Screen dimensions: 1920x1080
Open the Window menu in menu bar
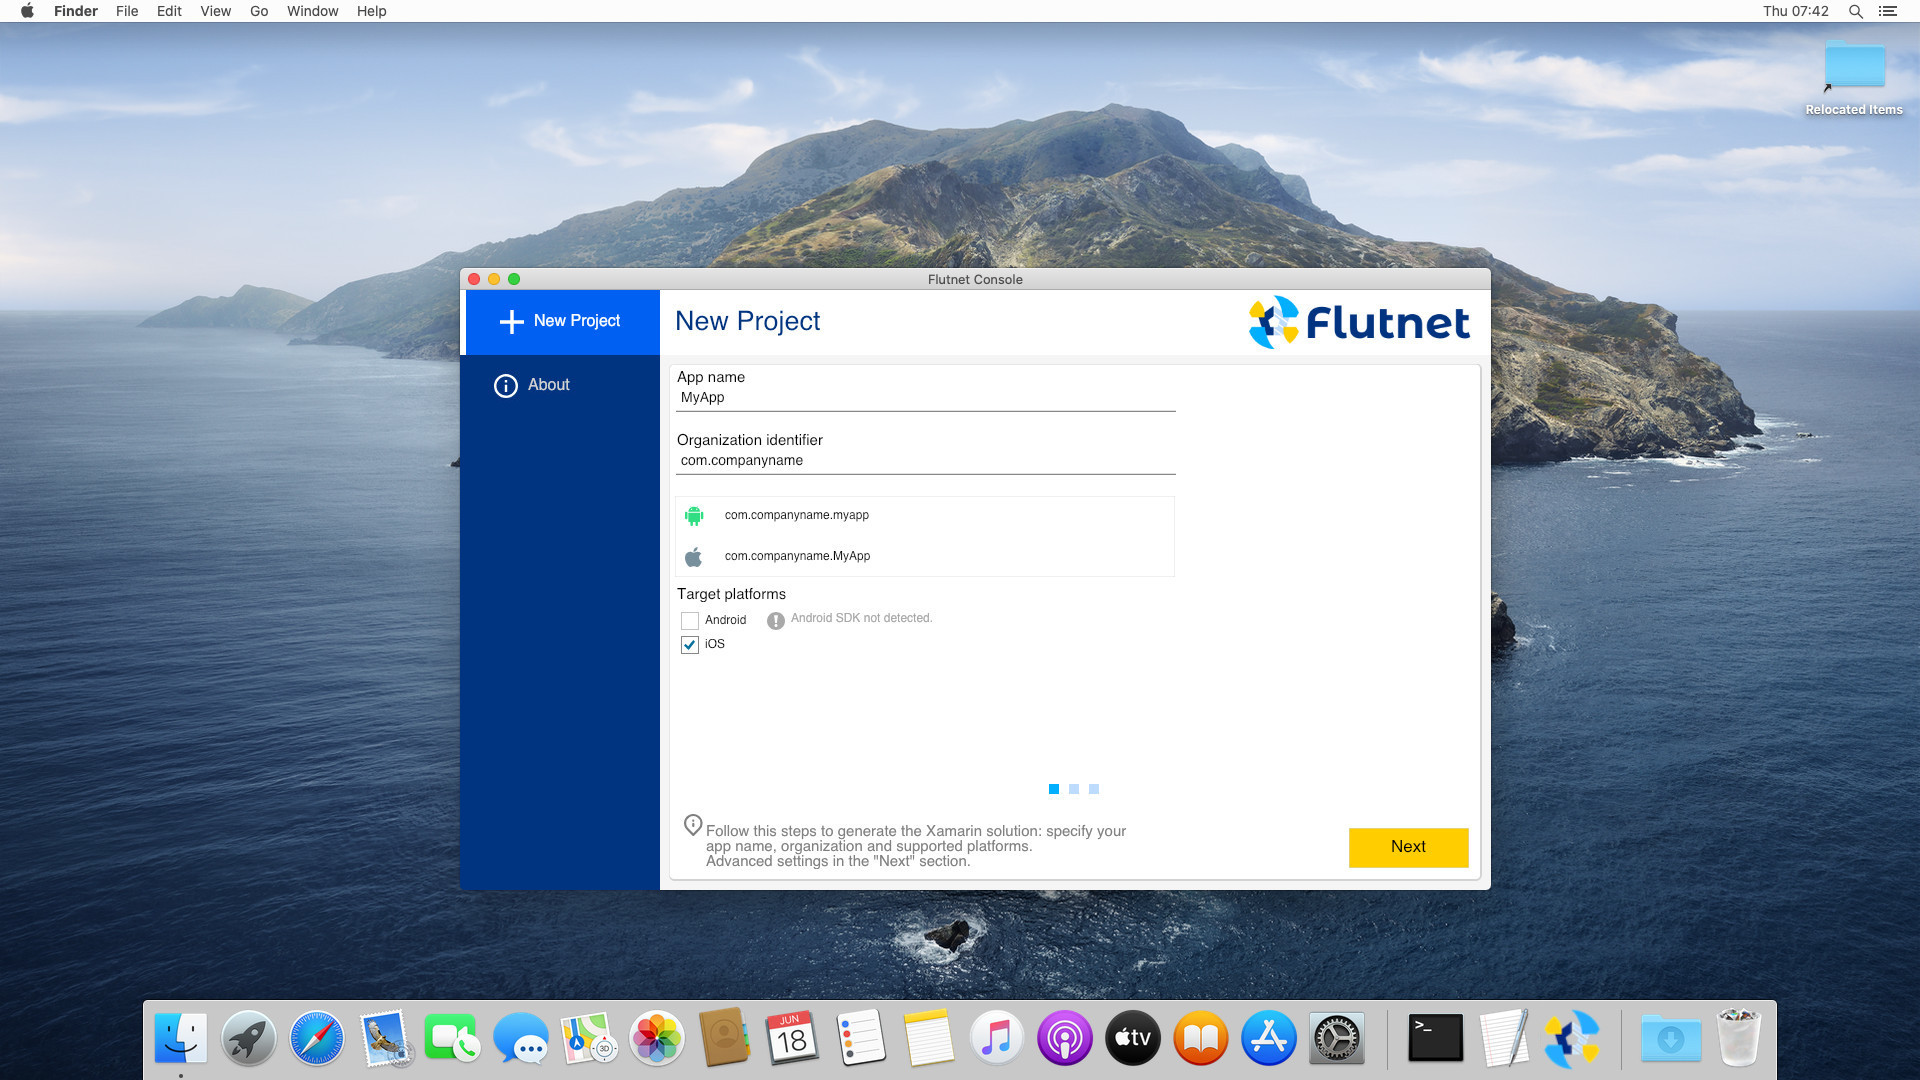pos(312,11)
